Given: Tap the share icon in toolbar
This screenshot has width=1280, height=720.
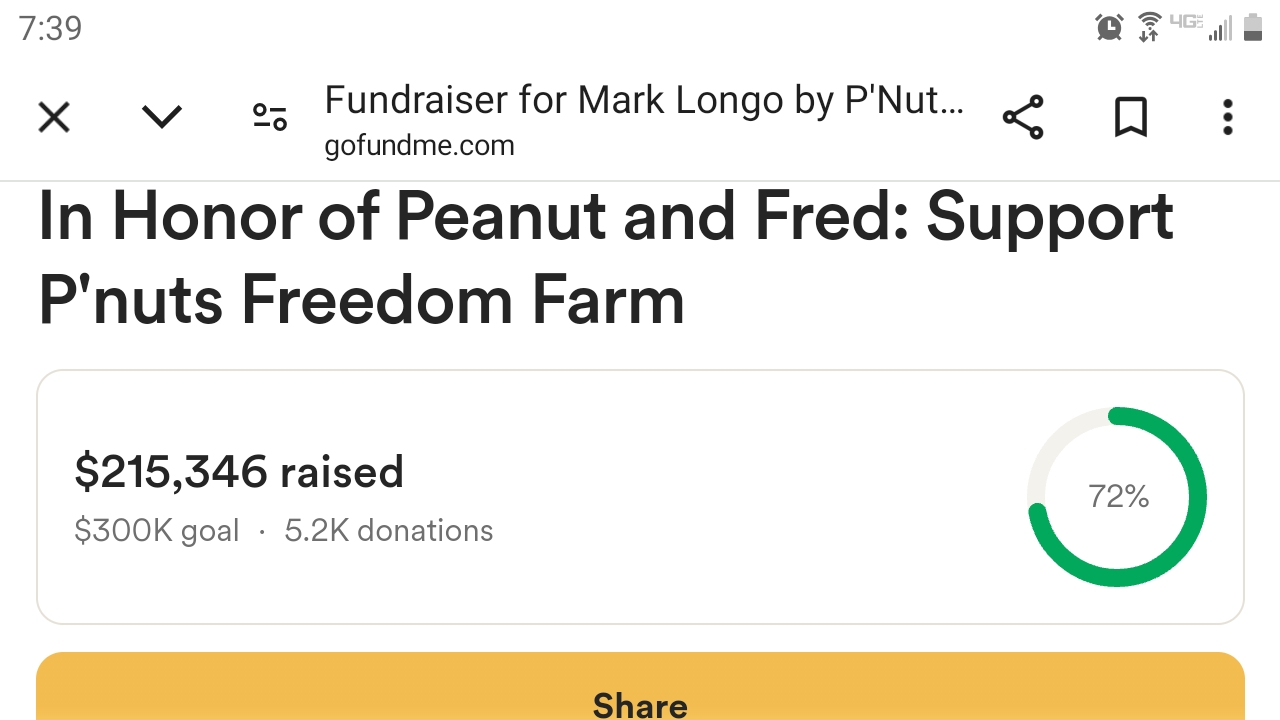Looking at the screenshot, I should 1023,118.
